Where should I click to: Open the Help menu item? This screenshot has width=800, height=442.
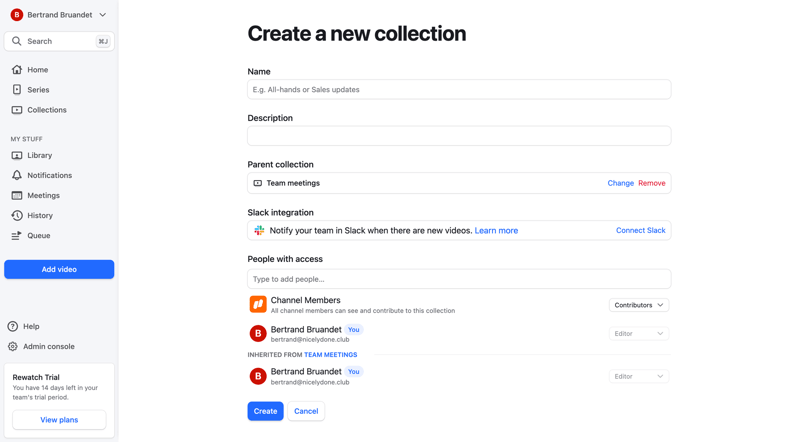(x=31, y=327)
